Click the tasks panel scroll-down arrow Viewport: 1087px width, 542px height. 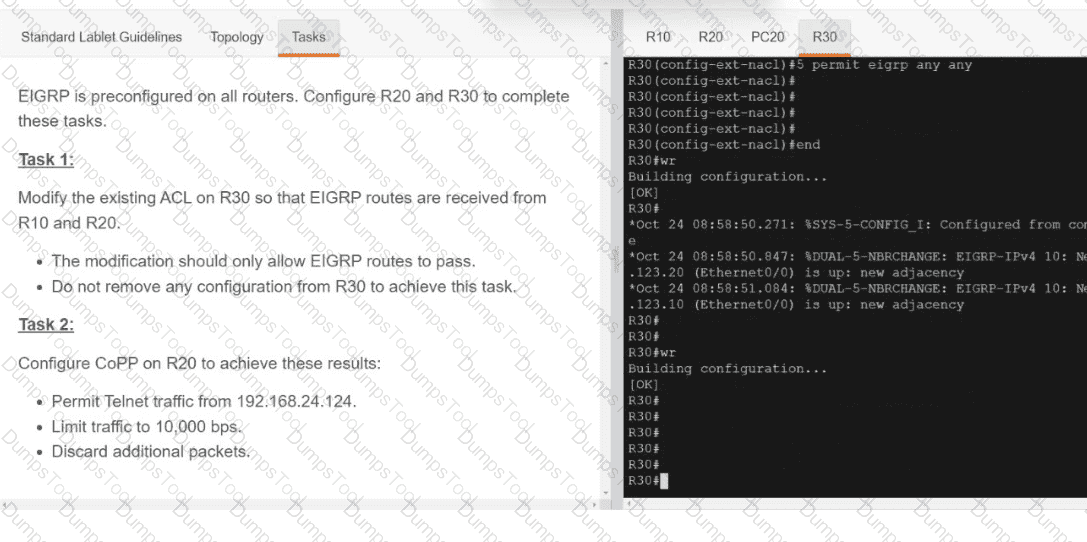click(x=604, y=491)
